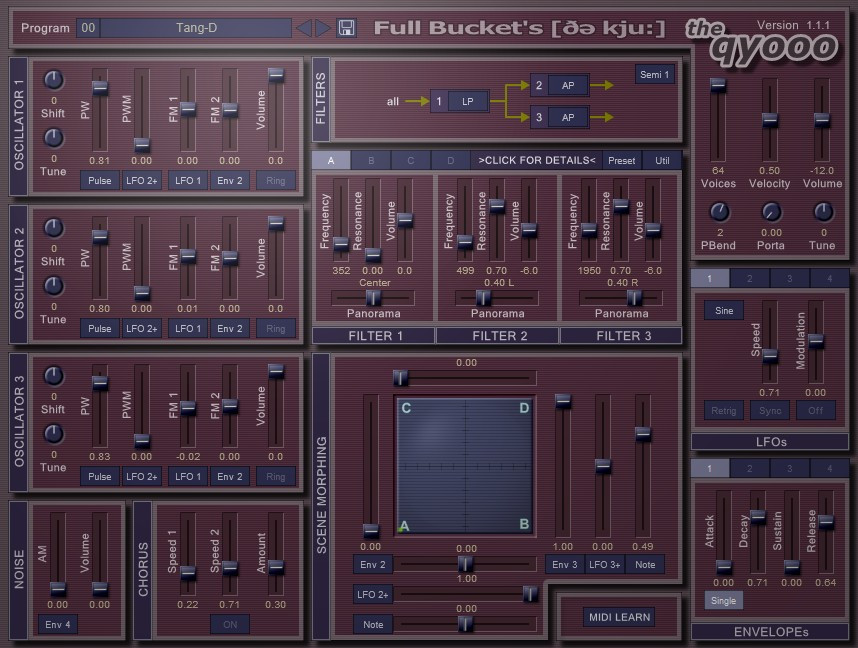Open Oscillator 2 LFO 1 FM source selector
The image size is (858, 648).
188,329
